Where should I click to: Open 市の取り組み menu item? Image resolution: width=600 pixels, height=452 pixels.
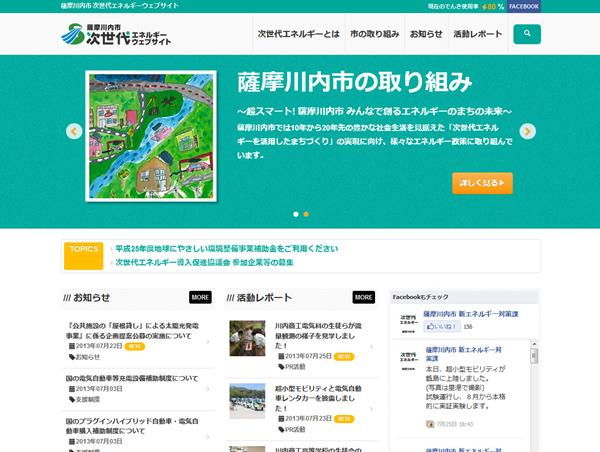coord(375,34)
